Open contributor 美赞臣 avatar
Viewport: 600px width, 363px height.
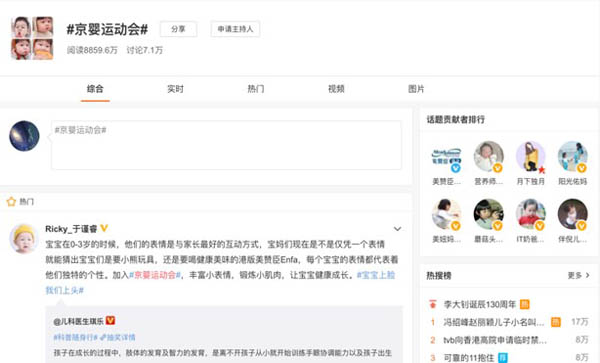click(x=446, y=157)
